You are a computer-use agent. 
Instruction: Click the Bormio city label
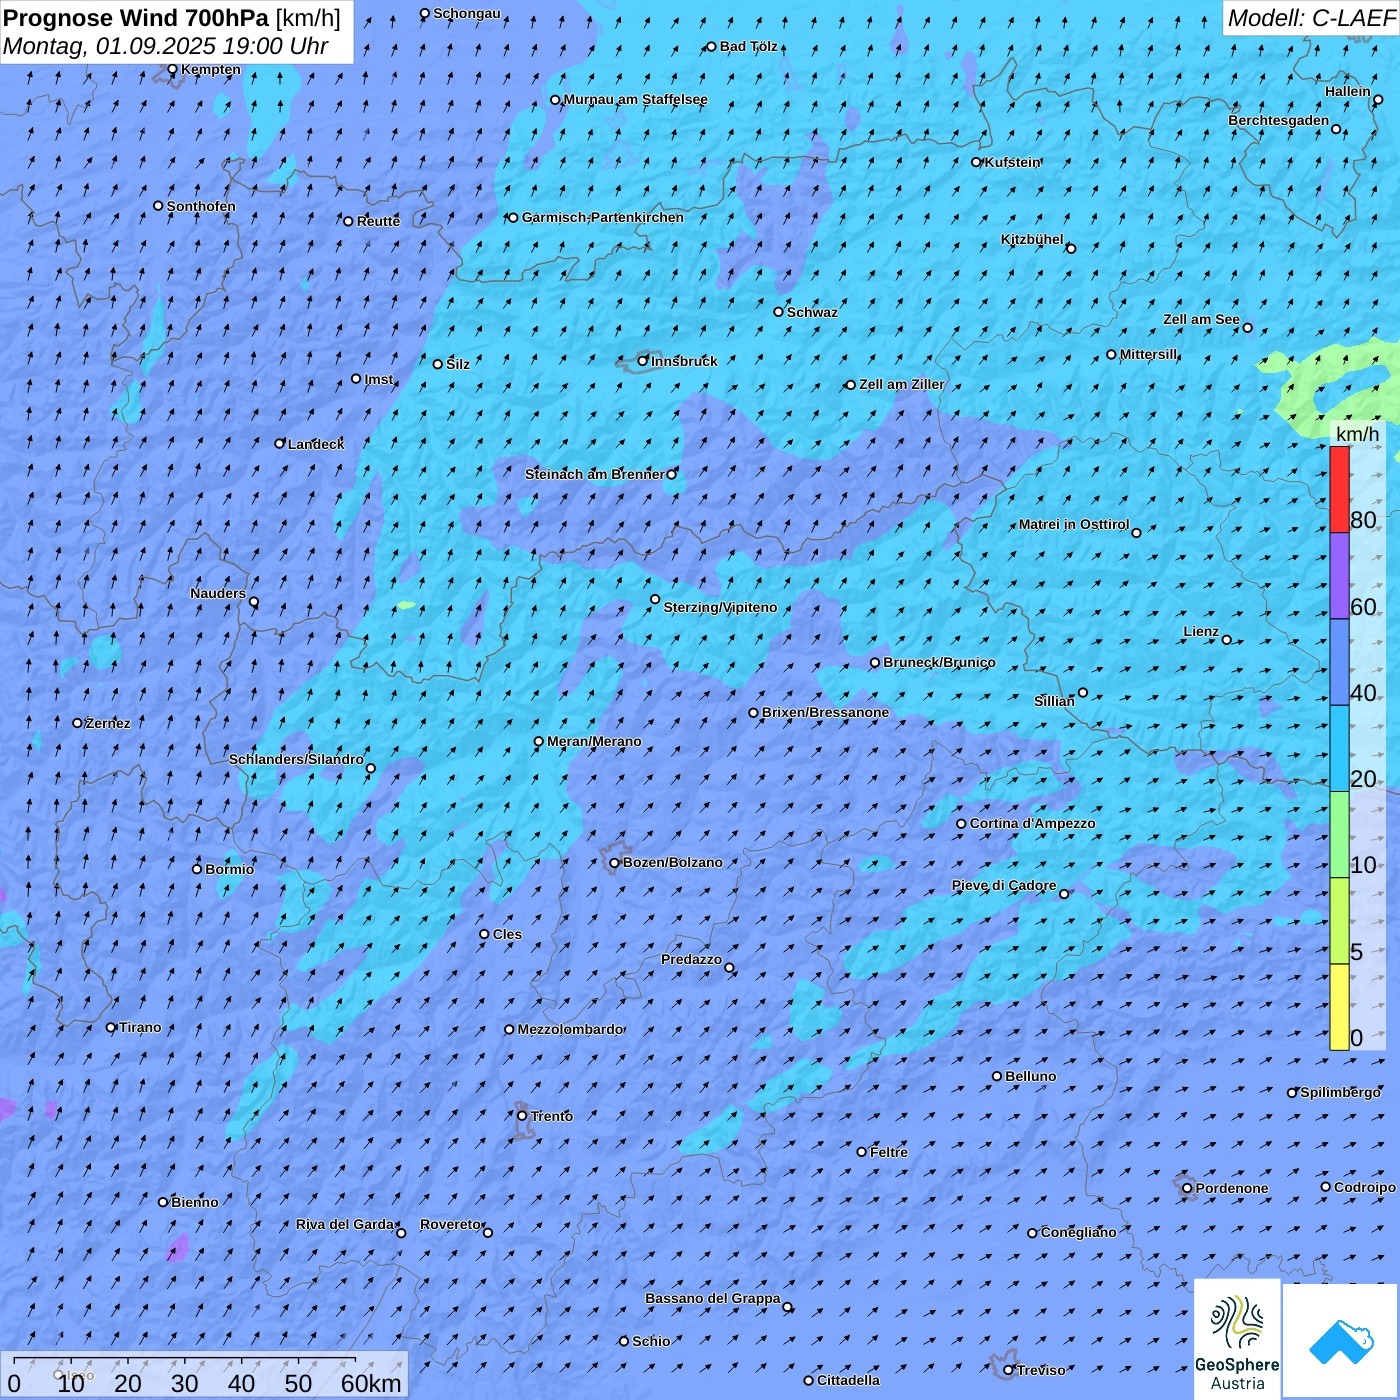(229, 869)
